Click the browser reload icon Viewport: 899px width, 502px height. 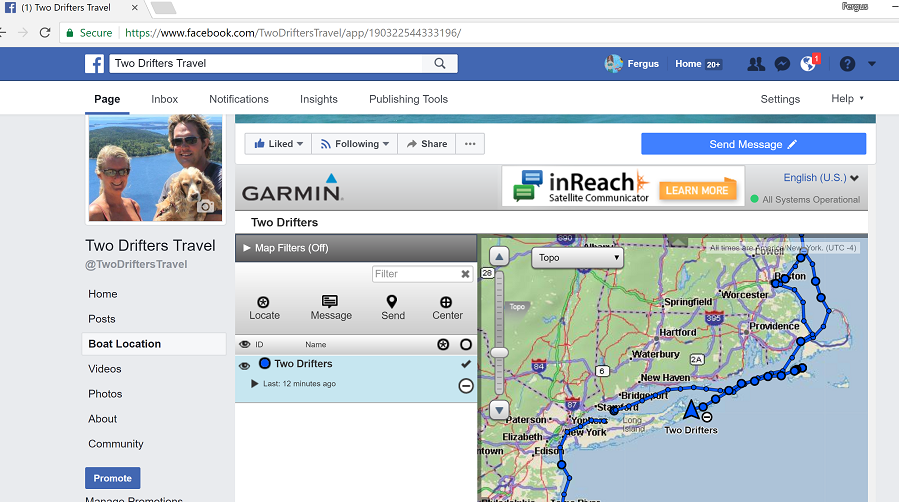click(x=45, y=33)
